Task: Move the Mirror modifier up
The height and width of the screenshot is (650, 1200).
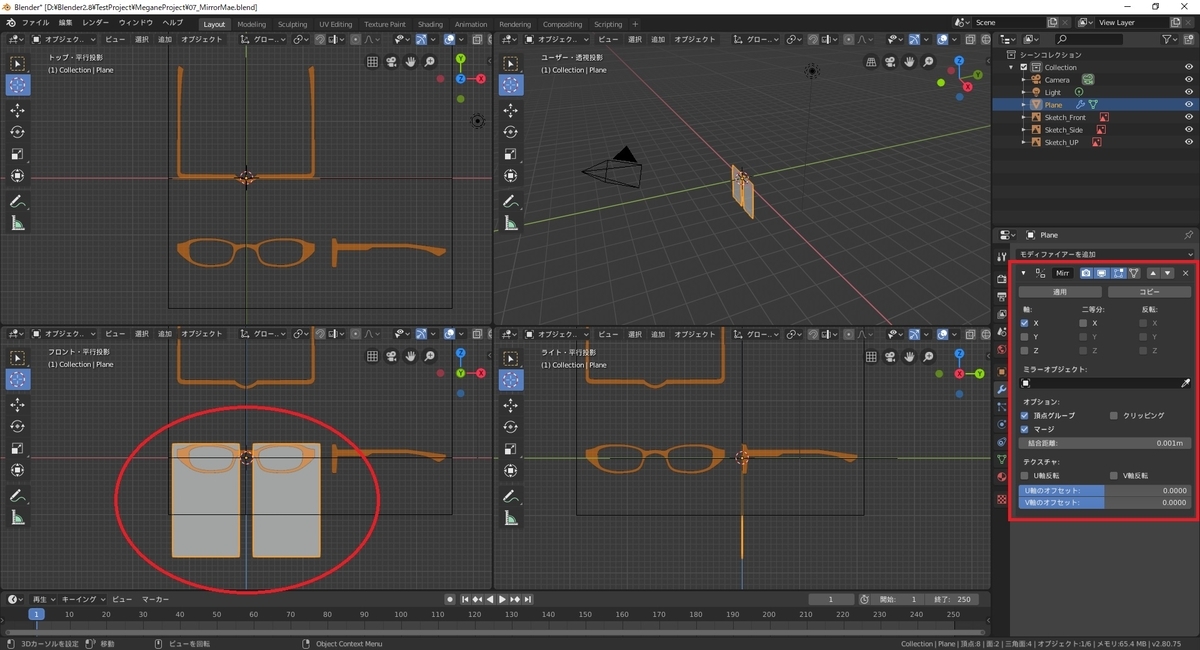Action: tap(1153, 273)
